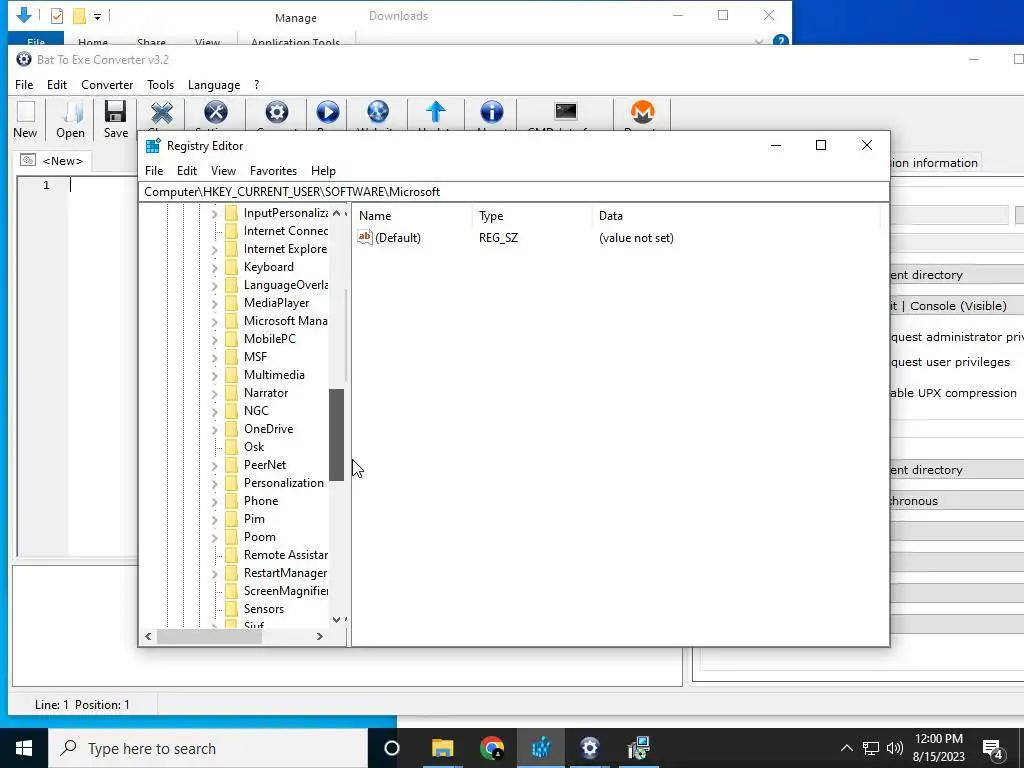Open the notification center icon
1024x768 pixels.
[x=993, y=748]
